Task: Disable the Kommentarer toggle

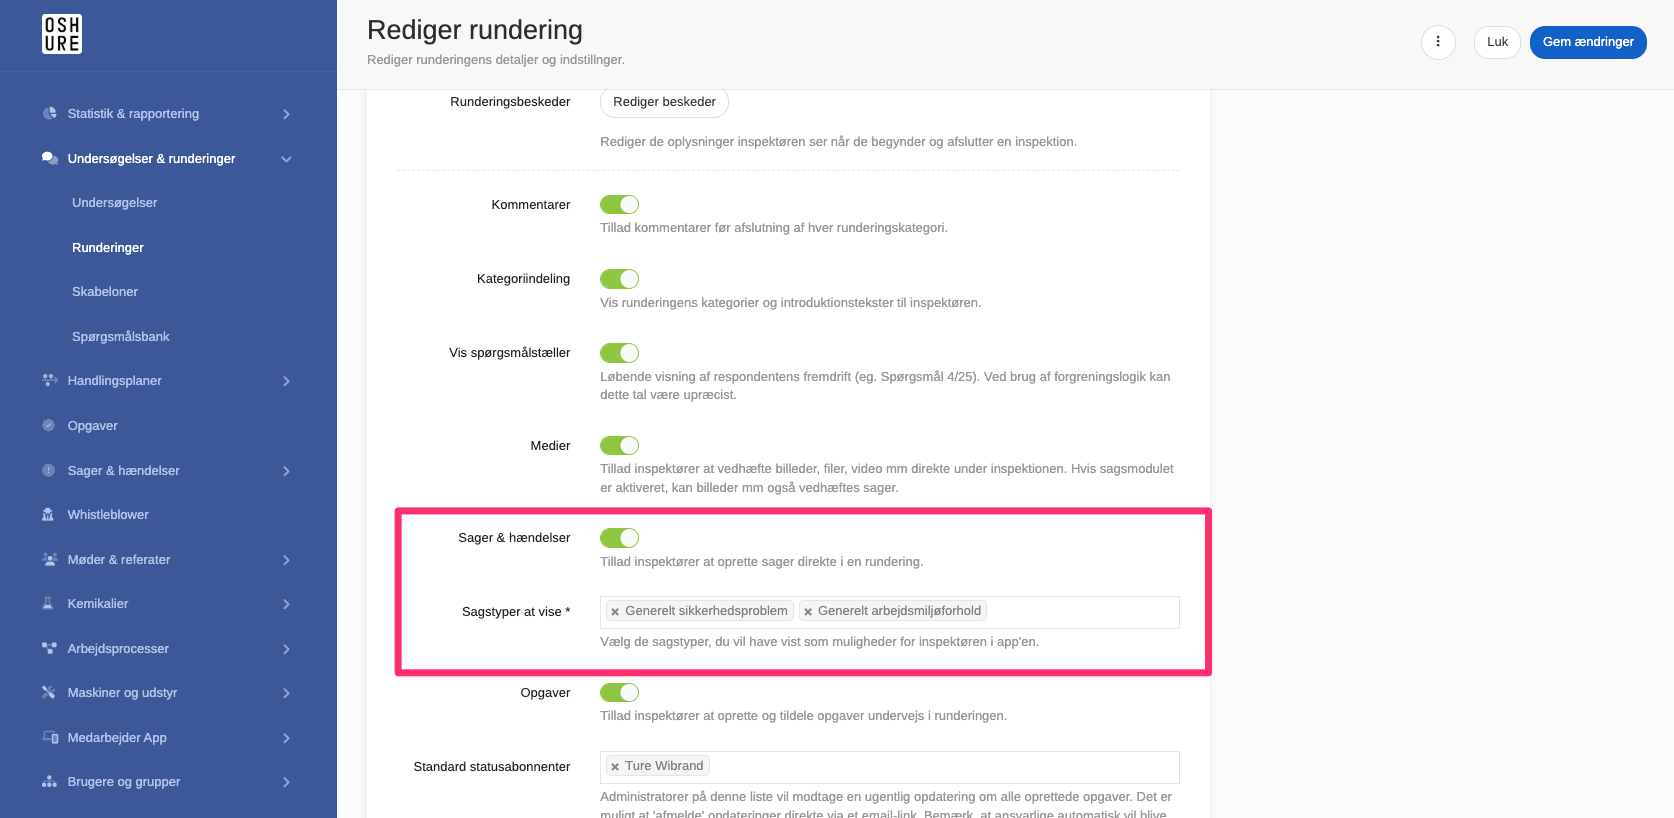Action: pos(619,204)
